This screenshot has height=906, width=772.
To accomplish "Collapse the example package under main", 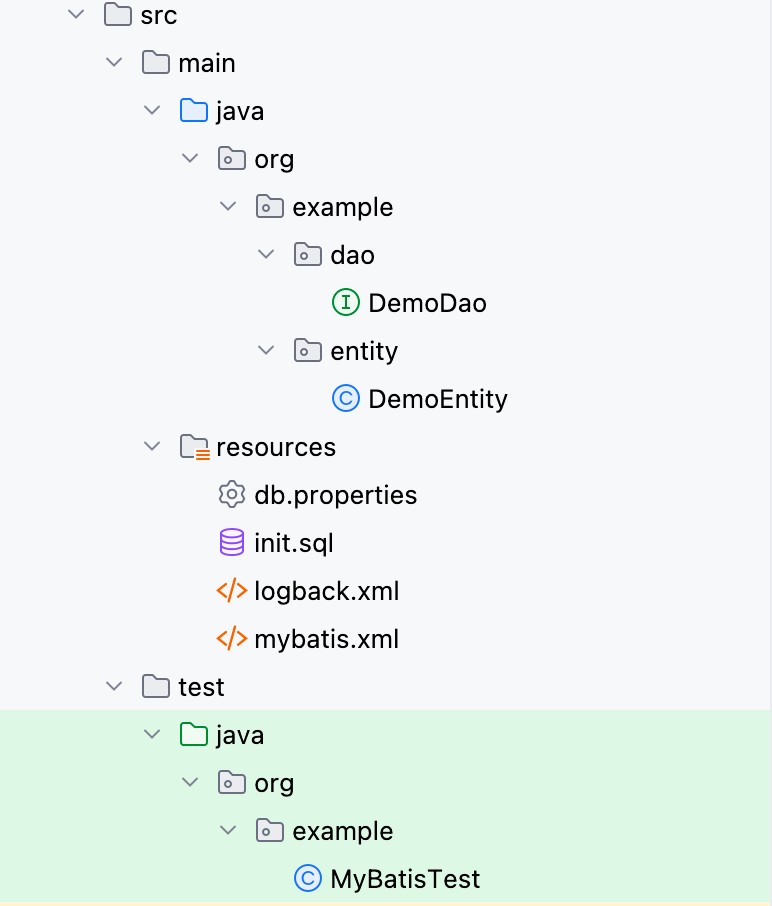I will (228, 206).
